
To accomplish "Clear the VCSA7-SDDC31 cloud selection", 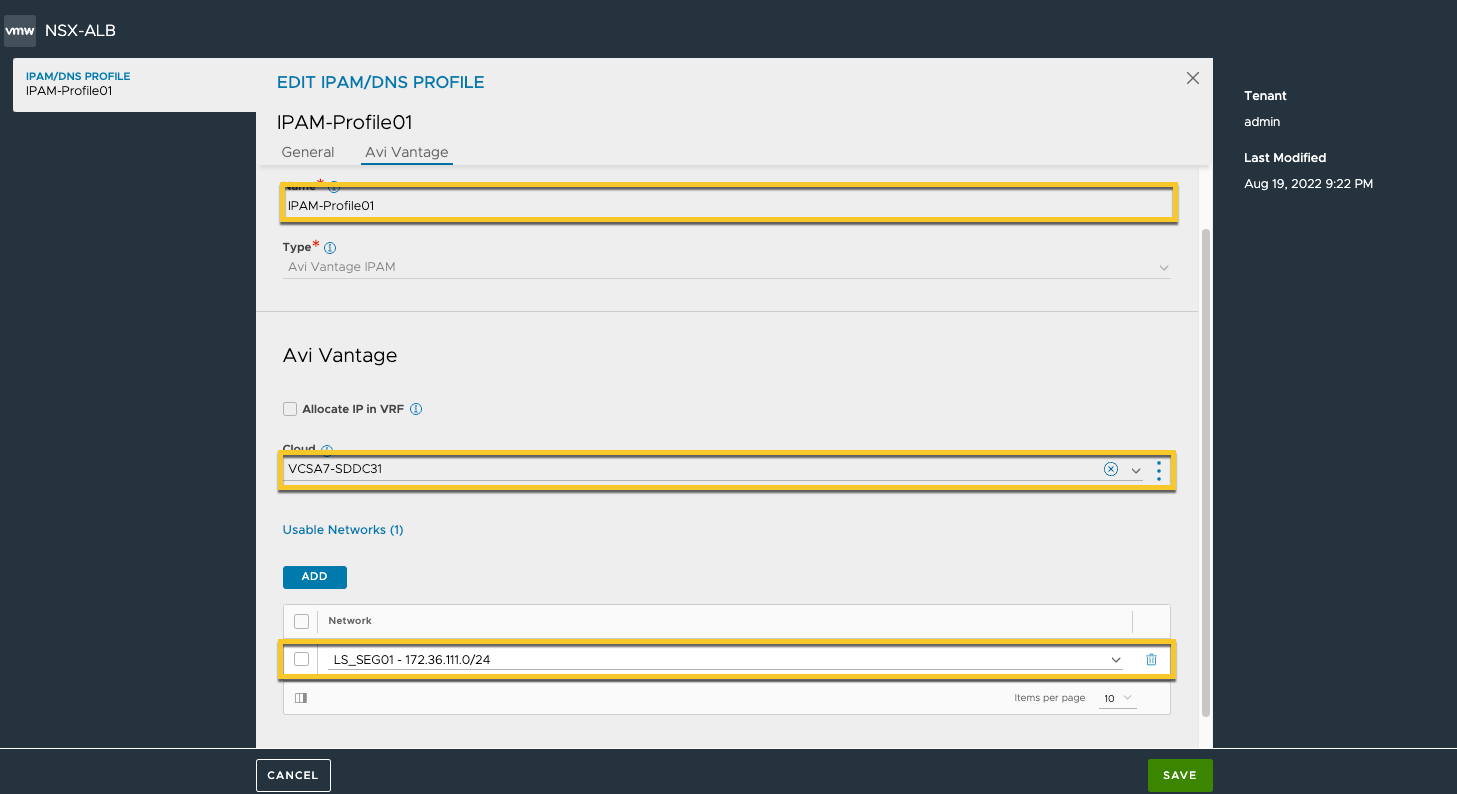I will pos(1110,469).
